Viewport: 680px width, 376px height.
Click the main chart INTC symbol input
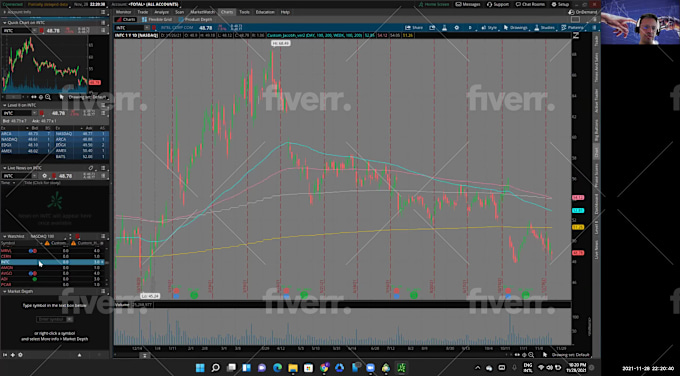coord(130,28)
